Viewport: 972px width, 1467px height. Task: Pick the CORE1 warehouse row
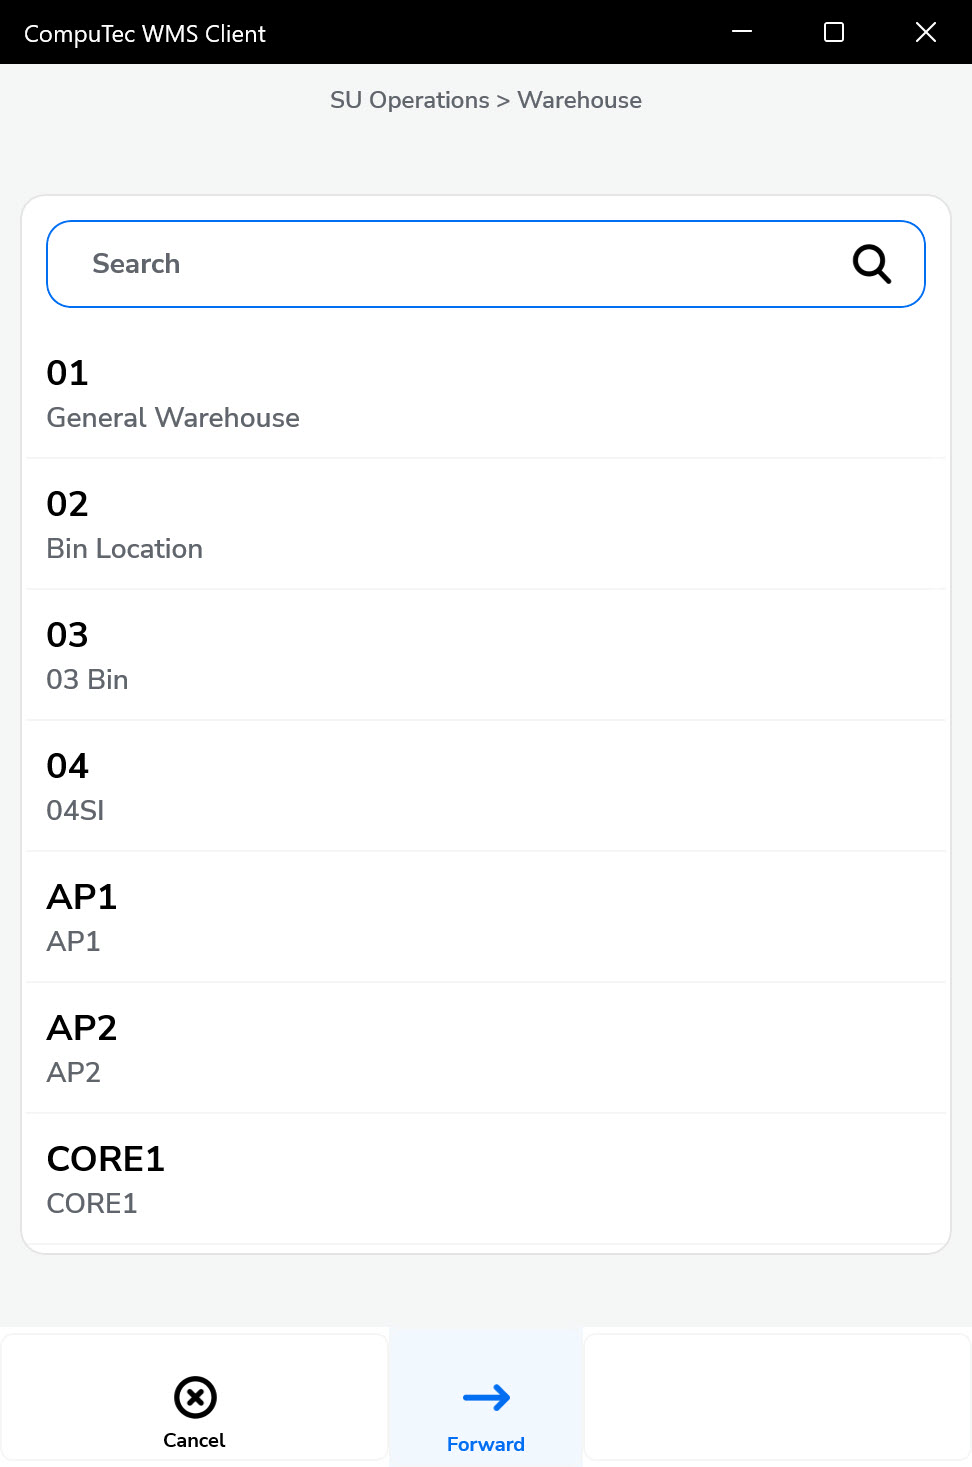486,1180
